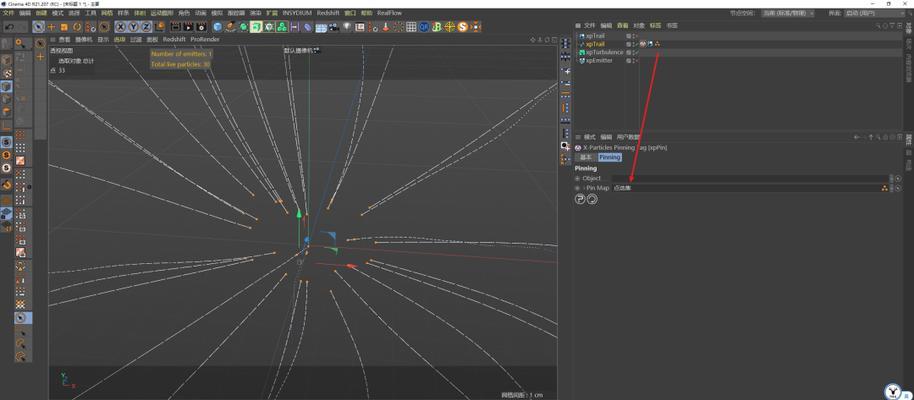This screenshot has width=914, height=400.
Task: Open the viewport Redshift menu
Action: [x=174, y=39]
